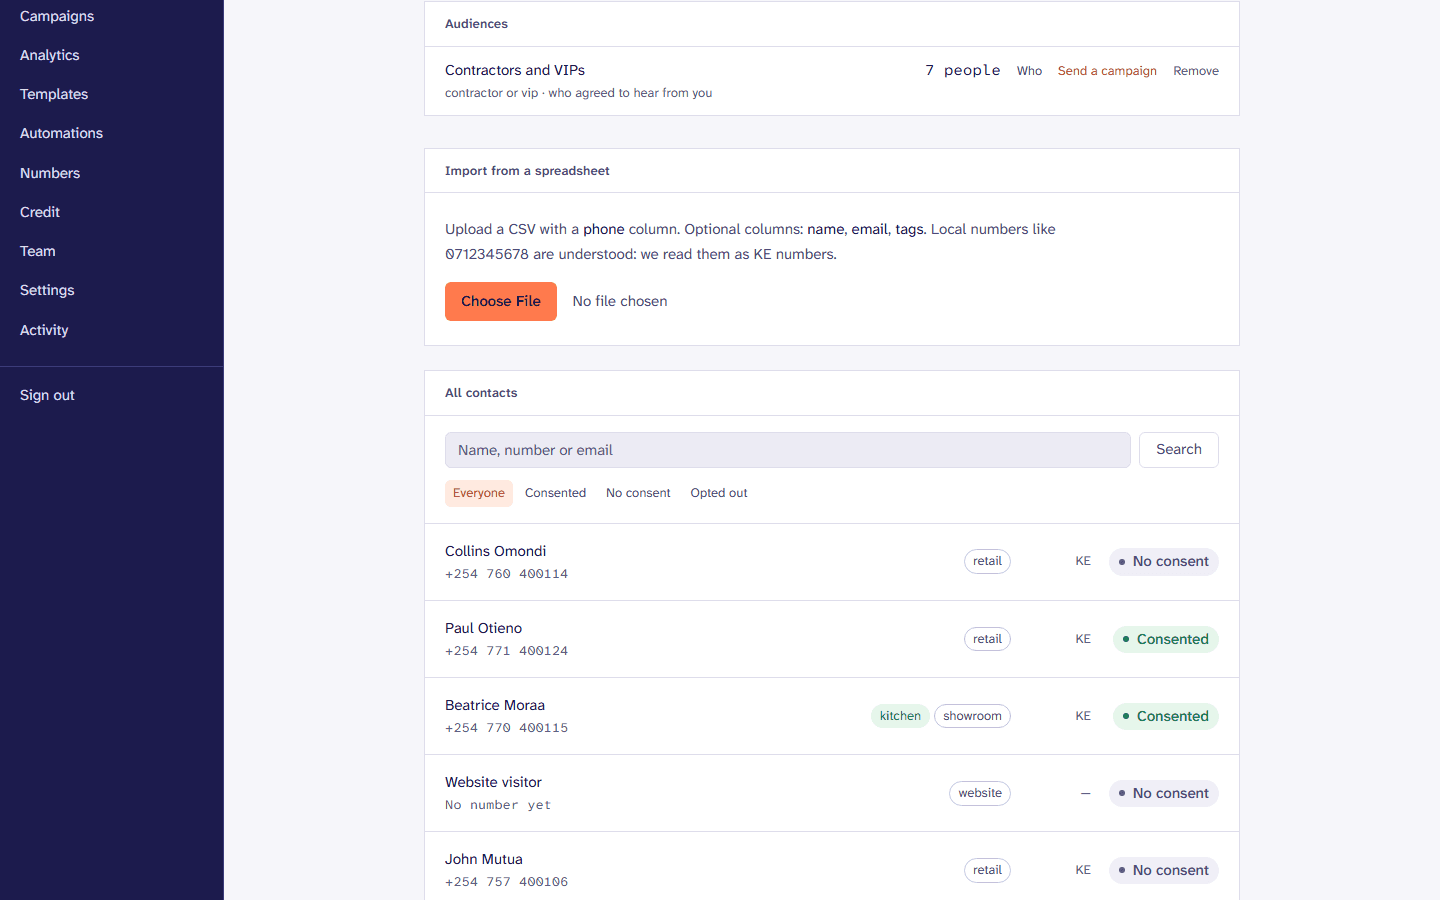Screen dimensions: 1440x900
Task: Click retail tag on Paul Otieno row
Action: coord(987,639)
